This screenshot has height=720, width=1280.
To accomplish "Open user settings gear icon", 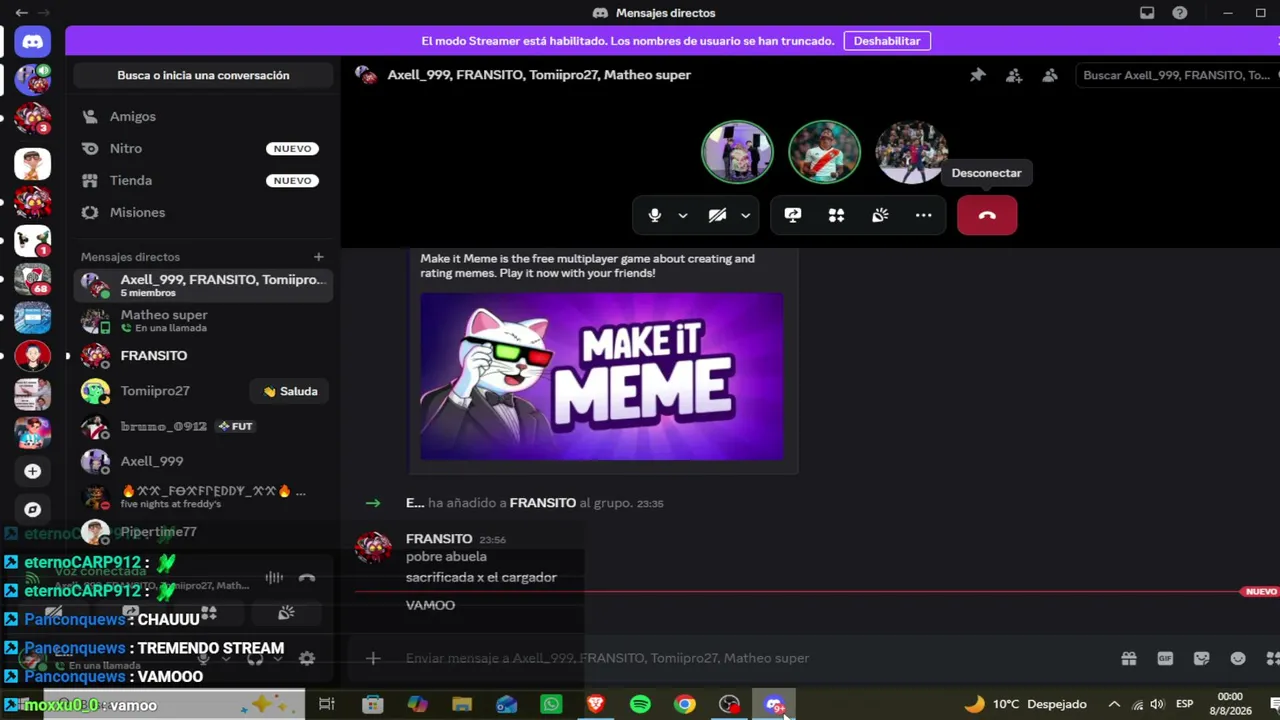I will point(307,658).
